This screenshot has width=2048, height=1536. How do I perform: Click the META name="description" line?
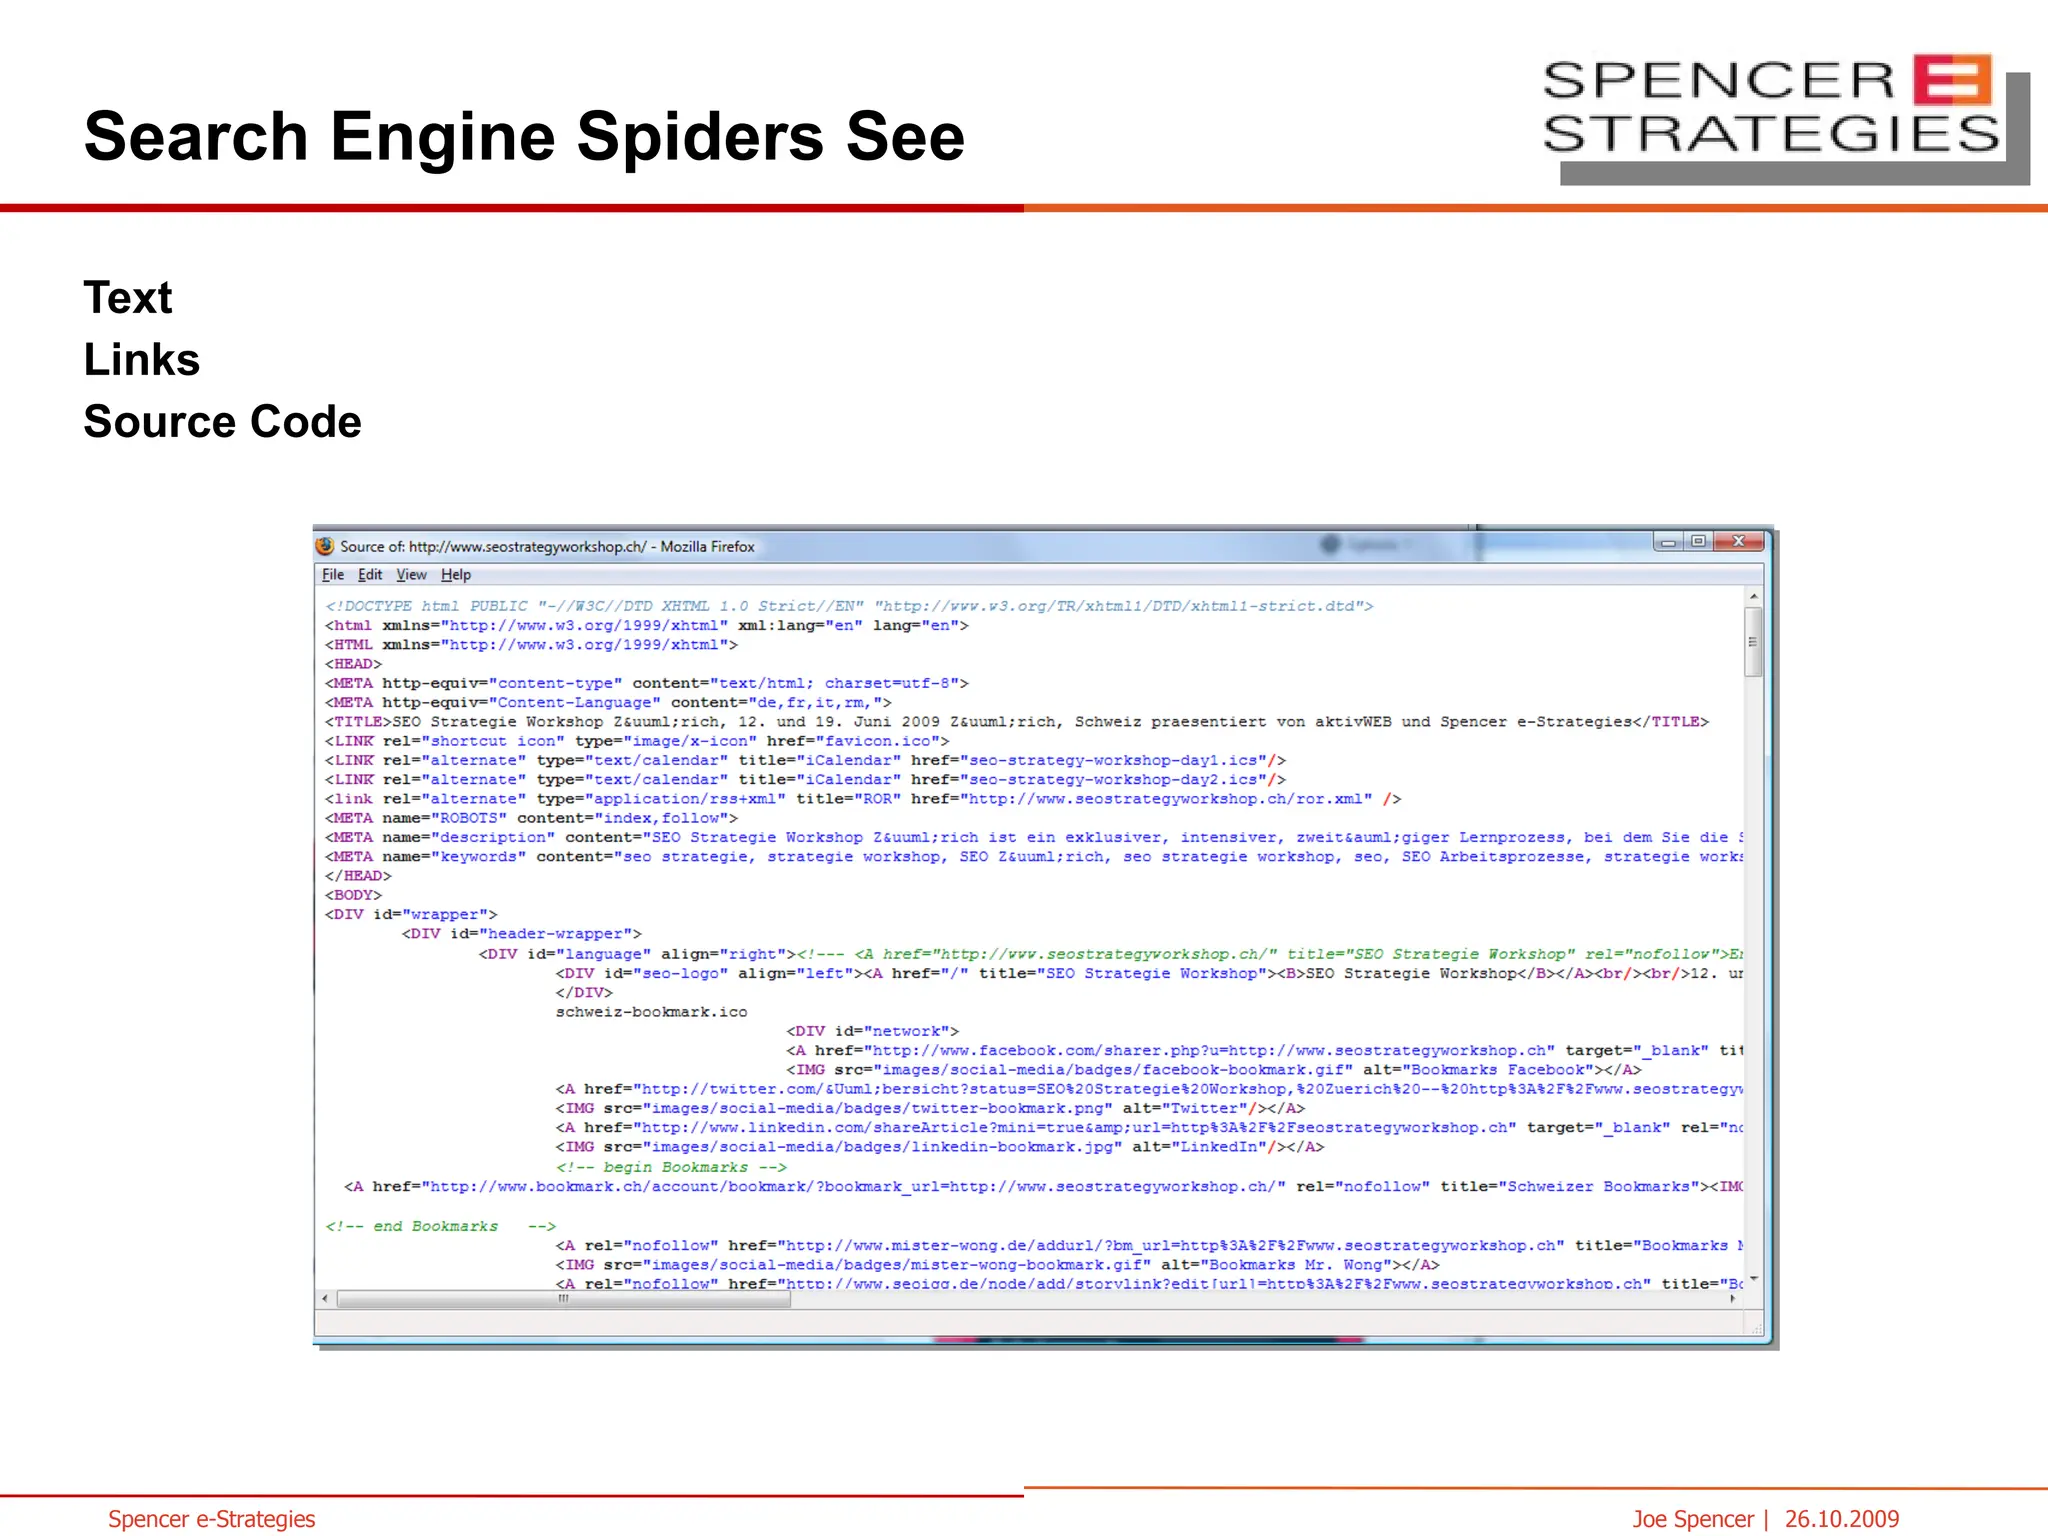pyautogui.click(x=1034, y=838)
